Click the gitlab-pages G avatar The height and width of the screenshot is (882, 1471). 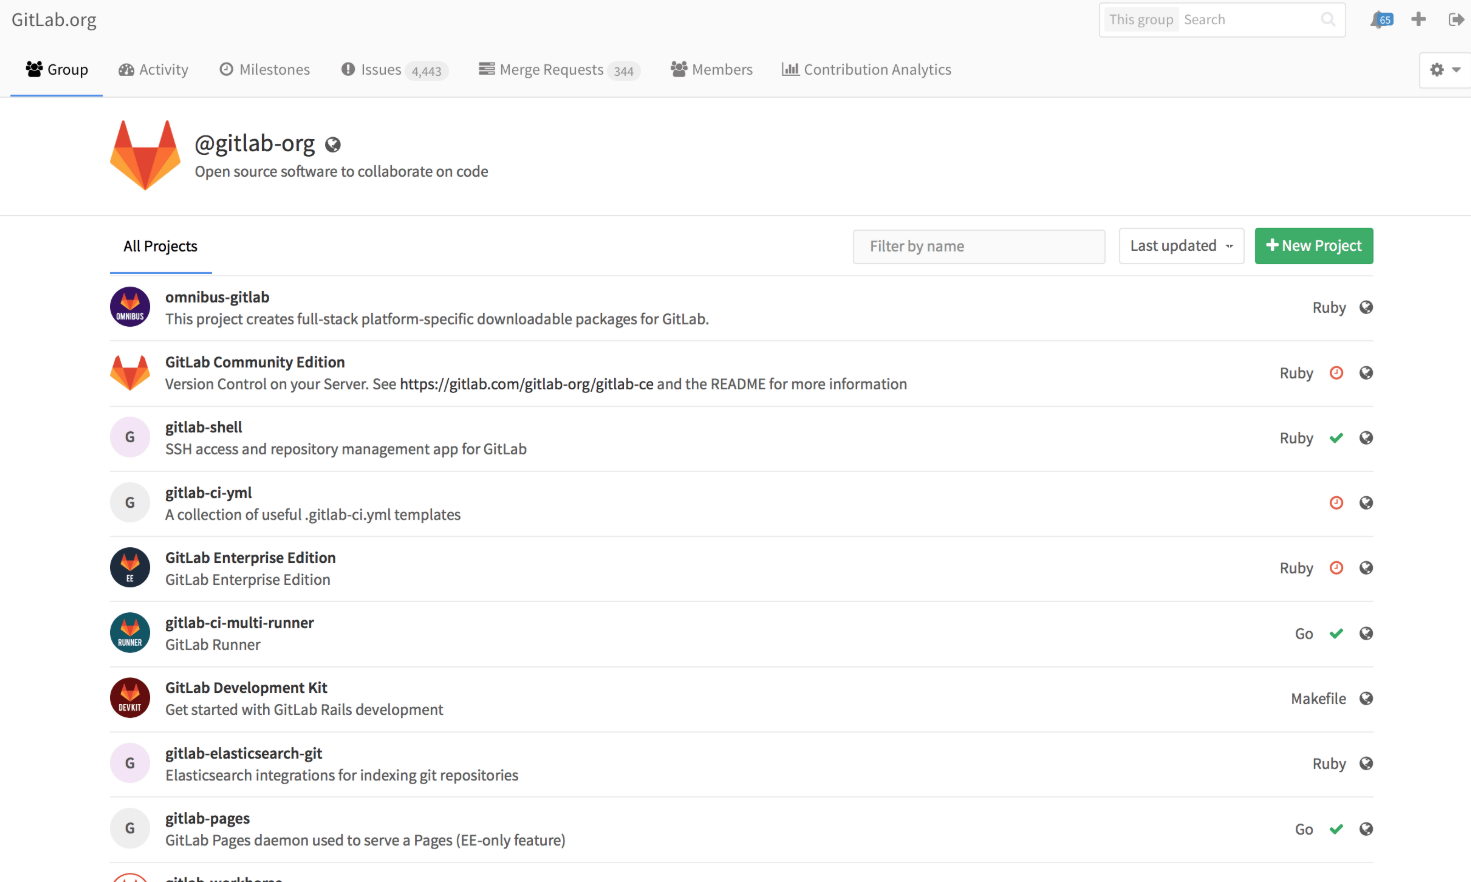[x=130, y=828]
